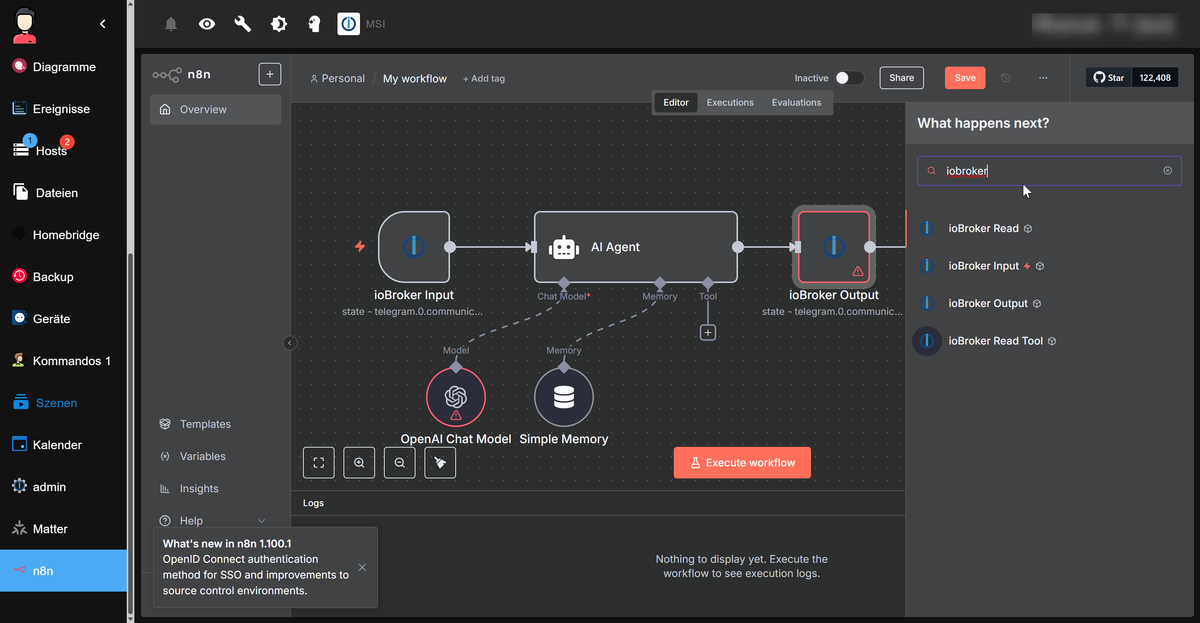Select the AI Agent node
This screenshot has height=623, width=1200.
(636, 247)
